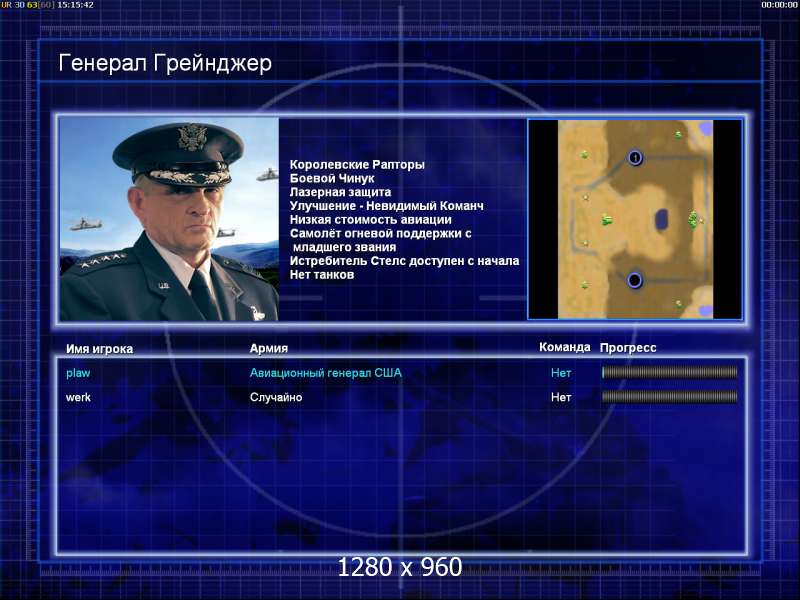Click the blue pond on the map

pyautogui.click(x=662, y=219)
